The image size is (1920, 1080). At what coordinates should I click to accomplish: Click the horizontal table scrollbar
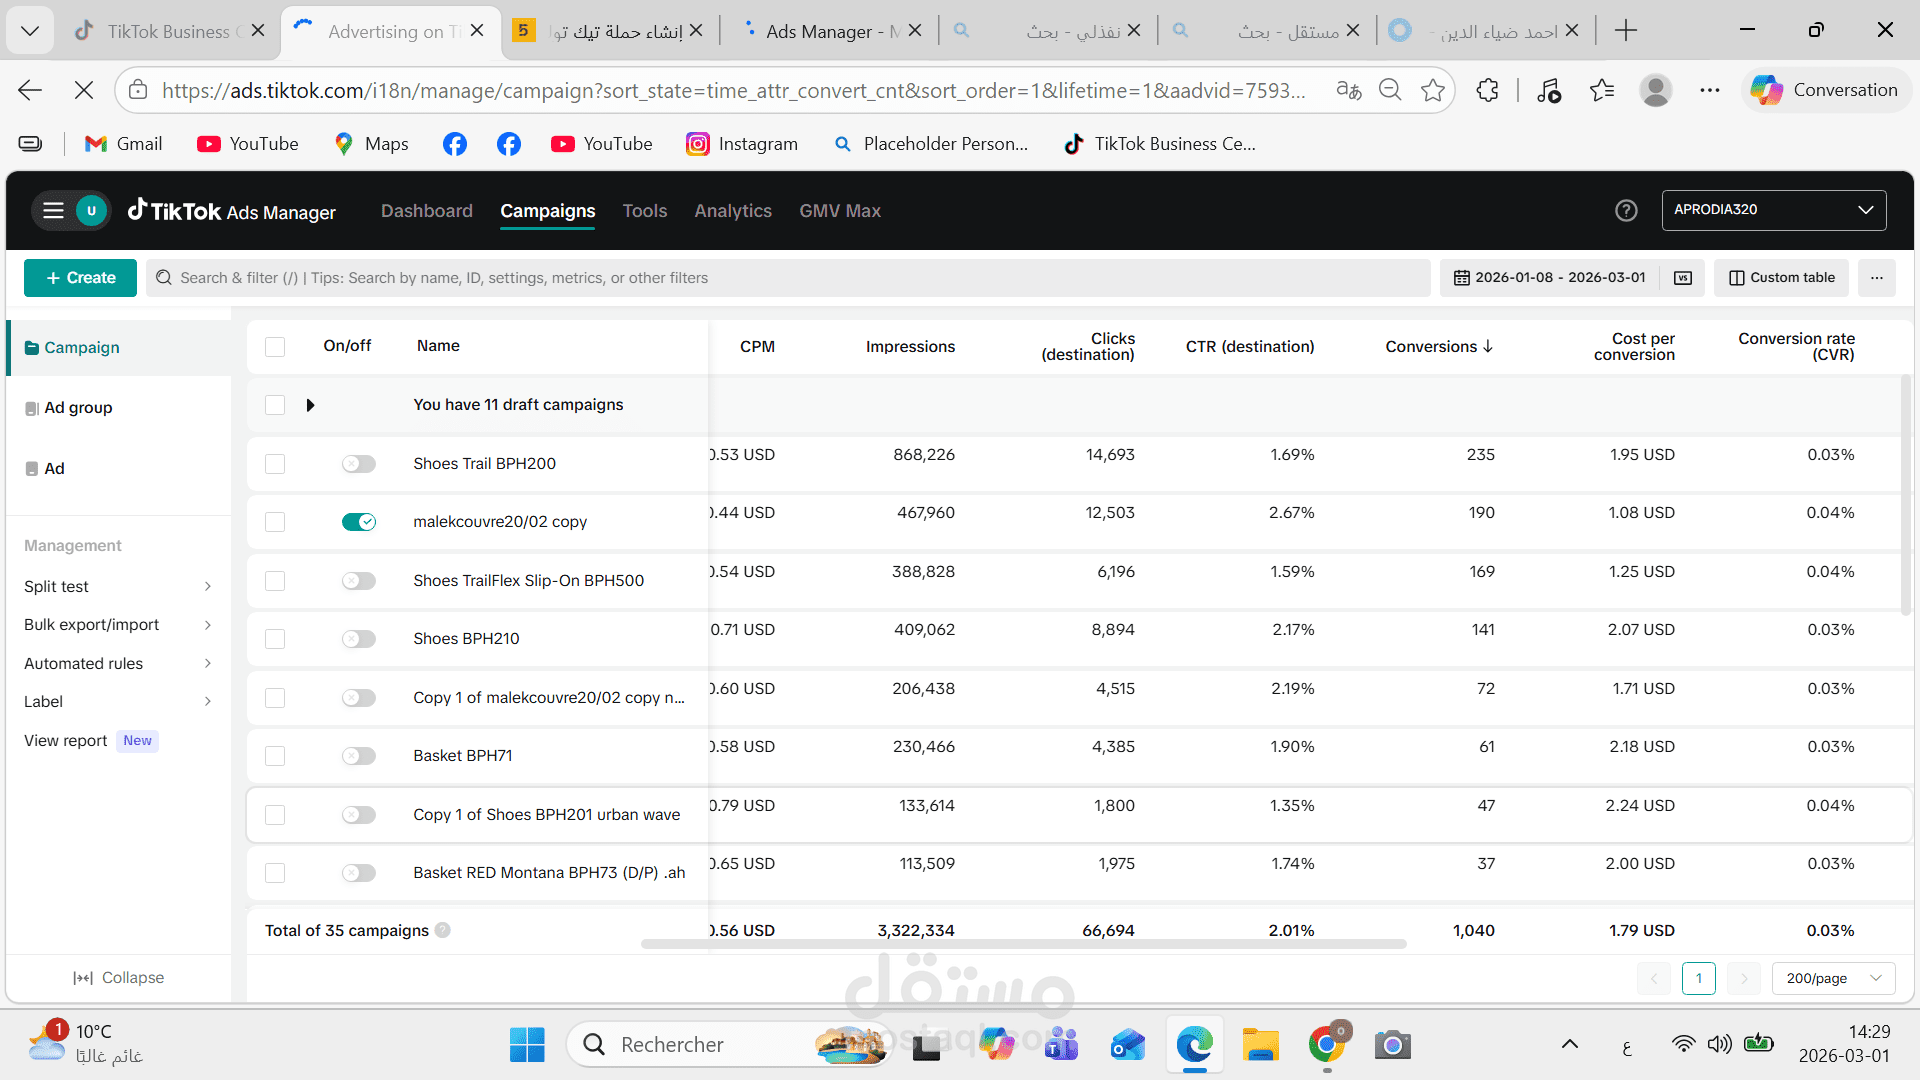click(x=1023, y=944)
